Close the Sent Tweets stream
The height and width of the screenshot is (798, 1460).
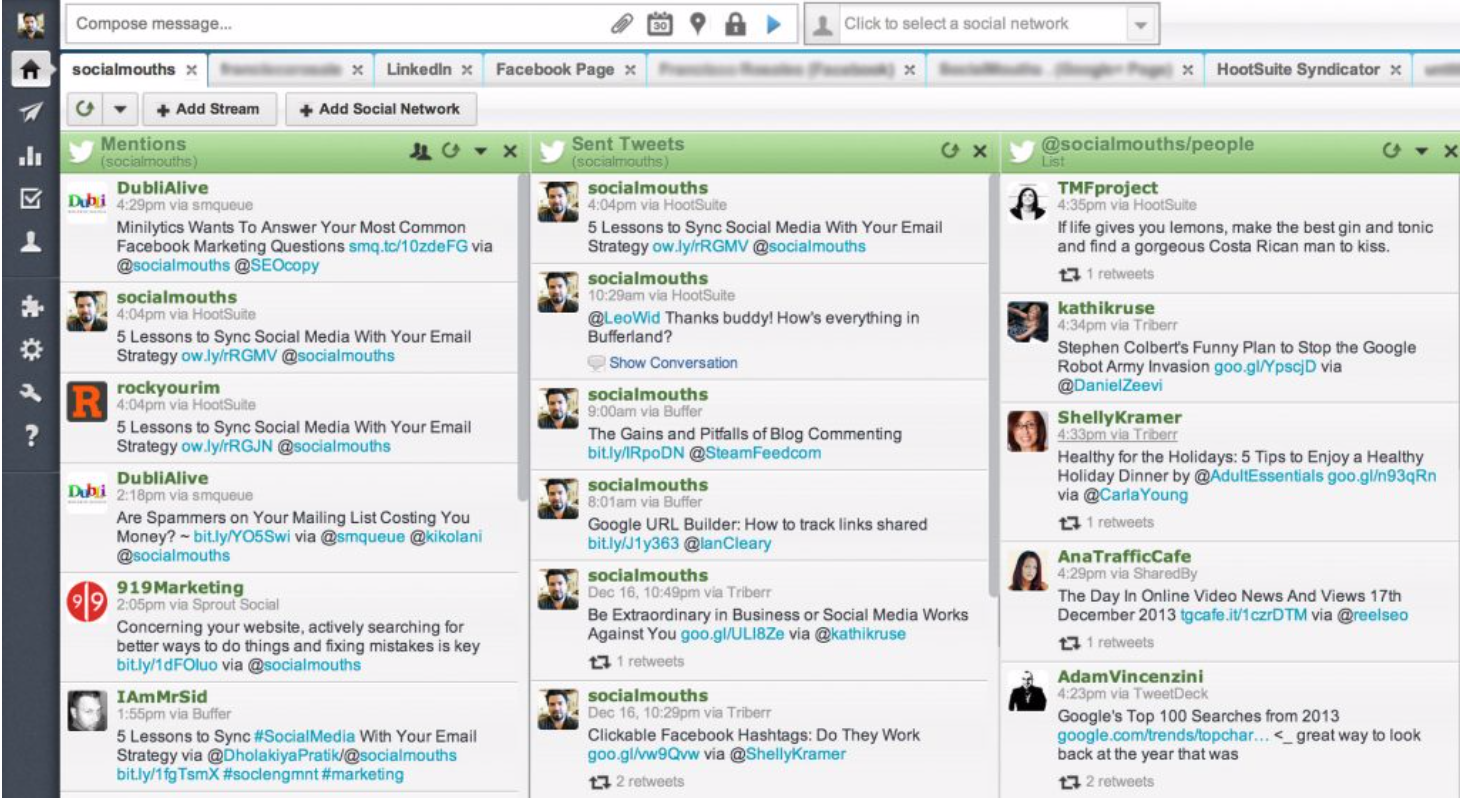click(980, 152)
